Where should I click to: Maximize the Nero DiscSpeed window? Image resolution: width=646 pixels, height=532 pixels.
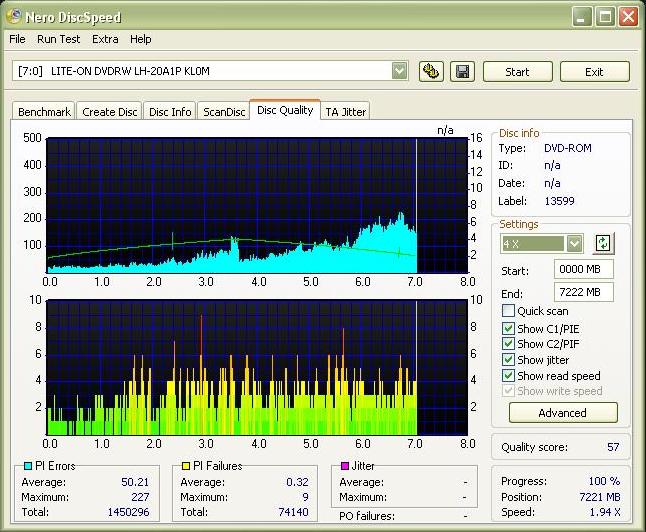[x=605, y=17]
